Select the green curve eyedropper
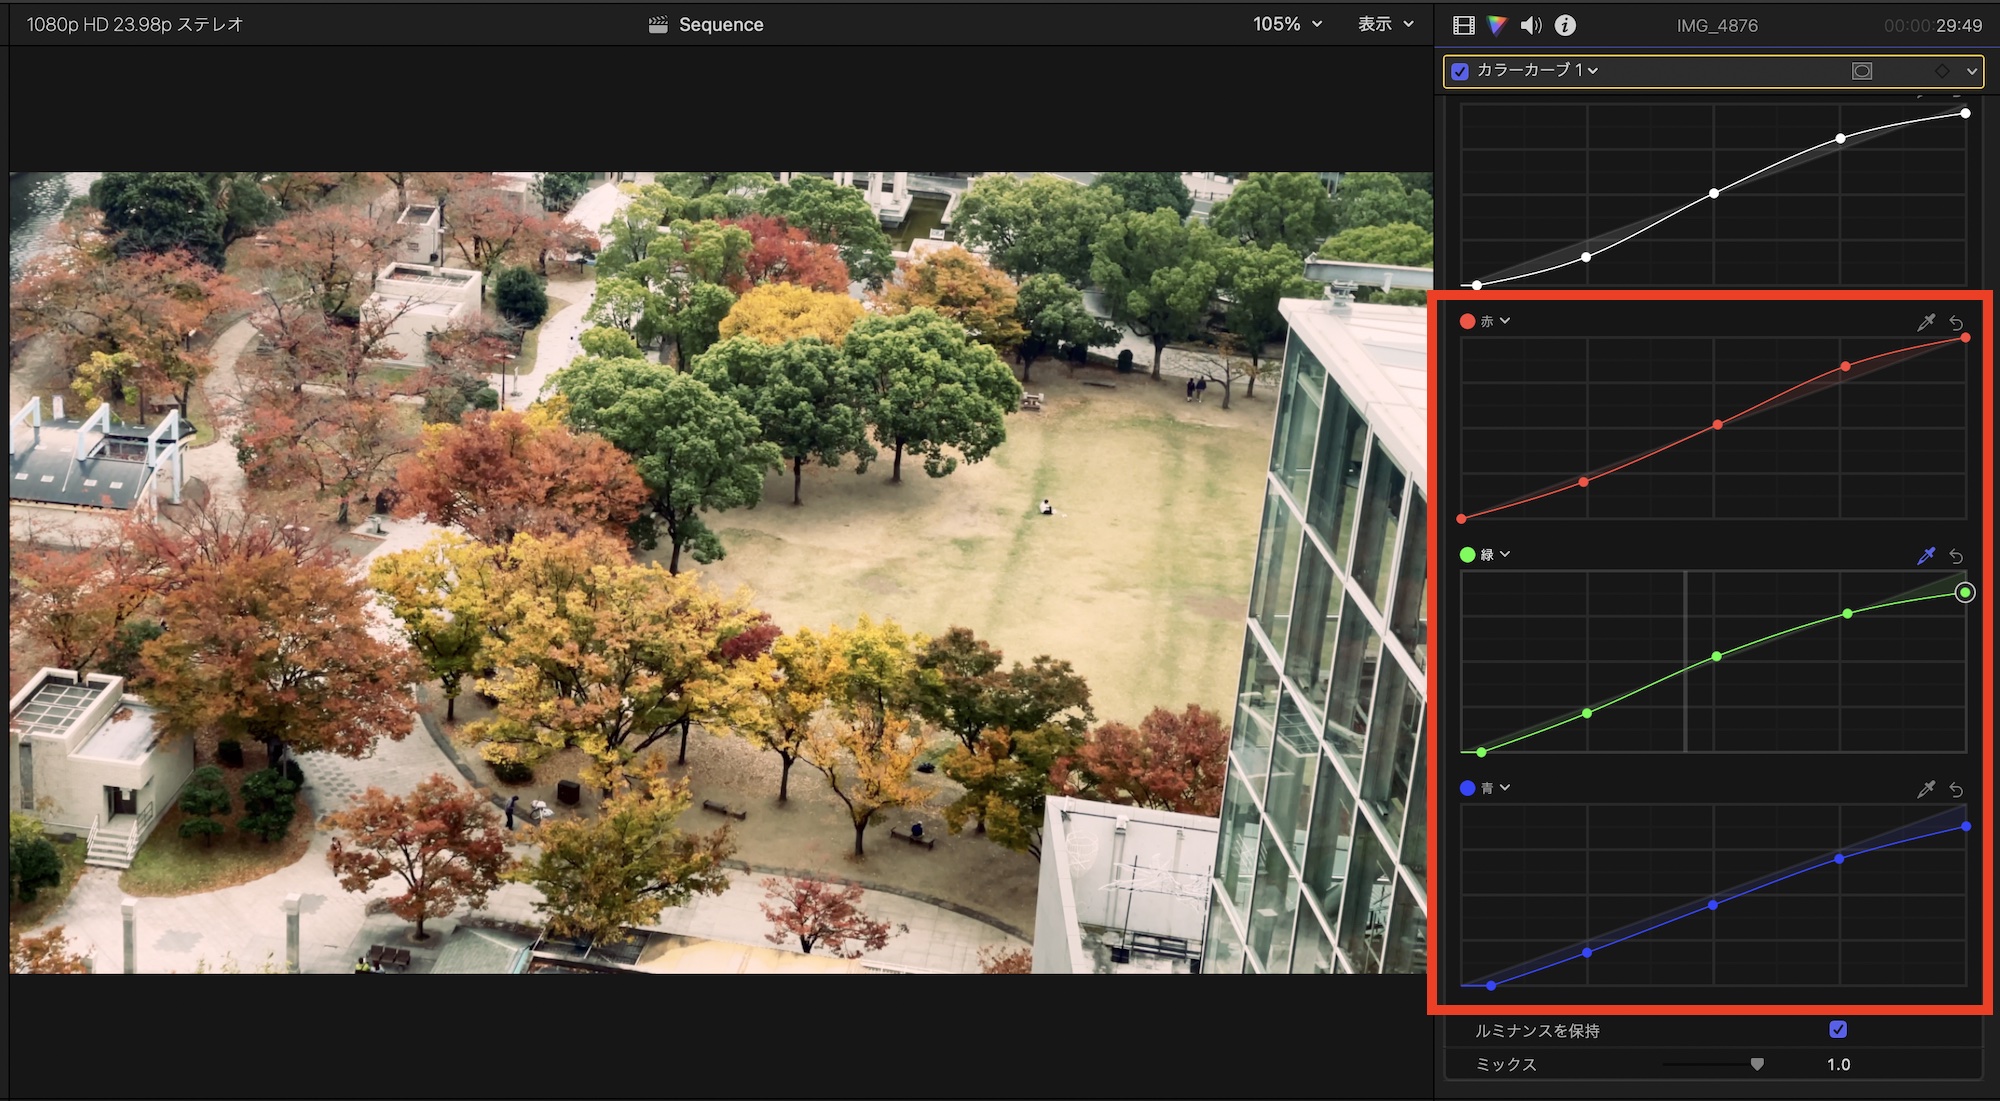Screen dimensions: 2000x1101 (x=1925, y=555)
